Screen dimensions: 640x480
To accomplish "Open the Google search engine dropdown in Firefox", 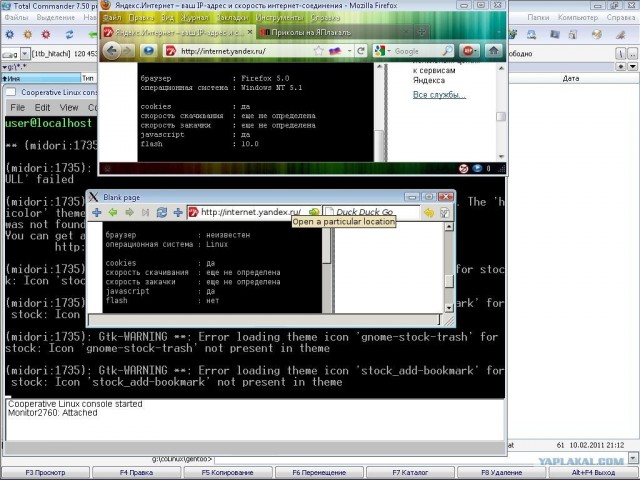I will click(389, 51).
